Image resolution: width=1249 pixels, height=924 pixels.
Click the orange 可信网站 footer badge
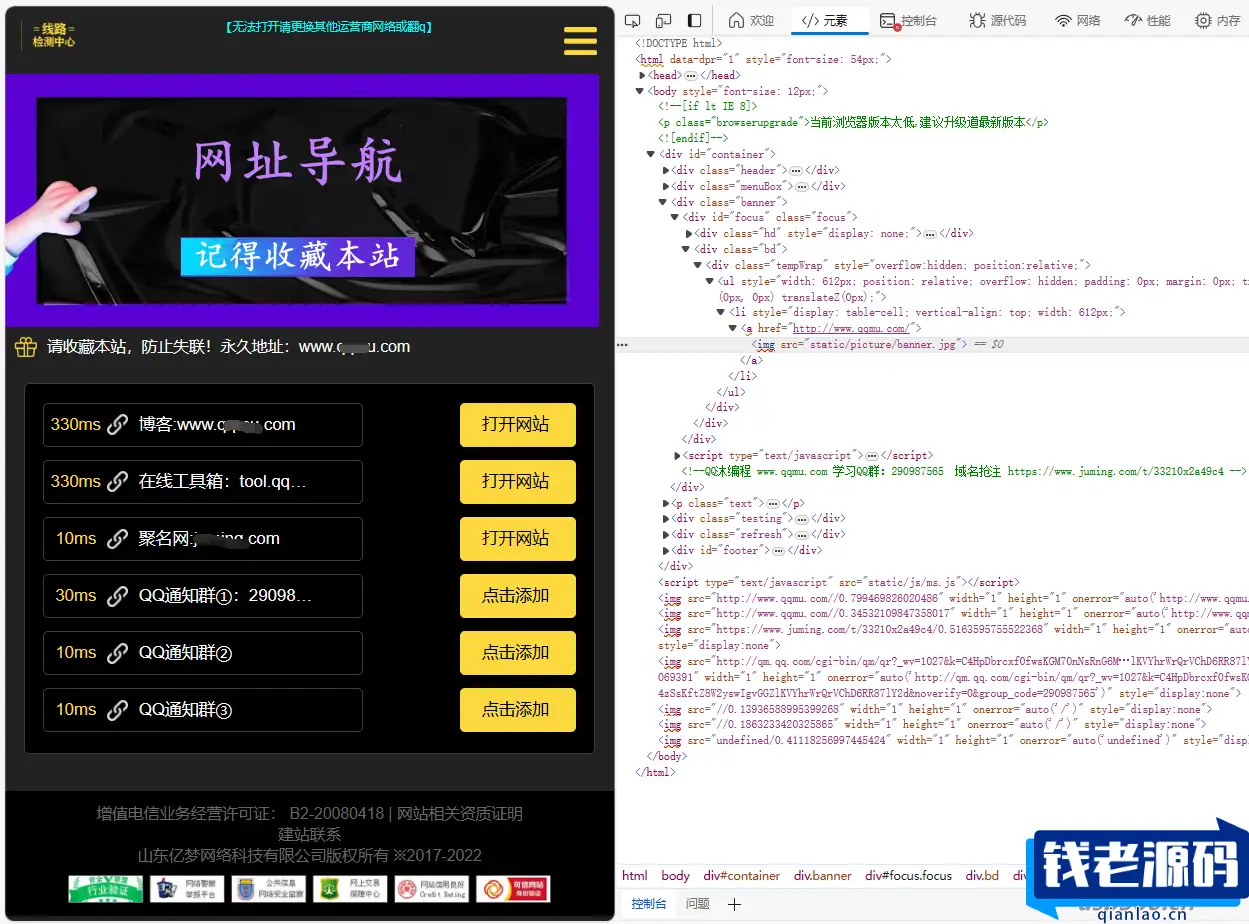pos(513,889)
